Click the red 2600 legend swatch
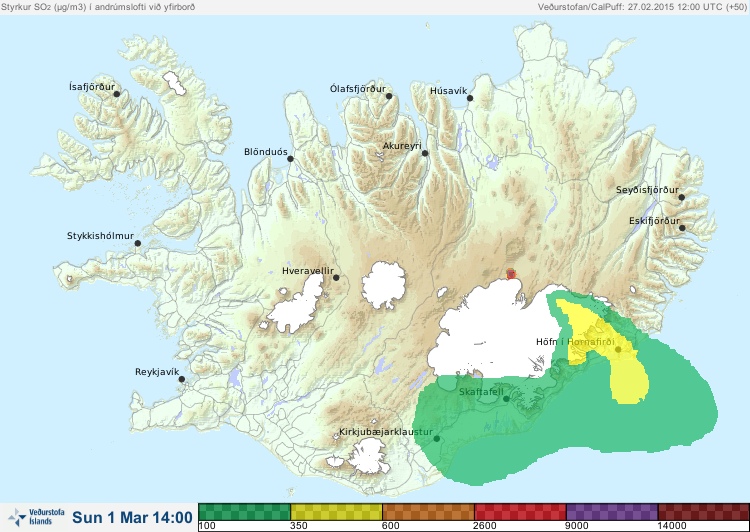The width and height of the screenshot is (750, 532). [520, 511]
